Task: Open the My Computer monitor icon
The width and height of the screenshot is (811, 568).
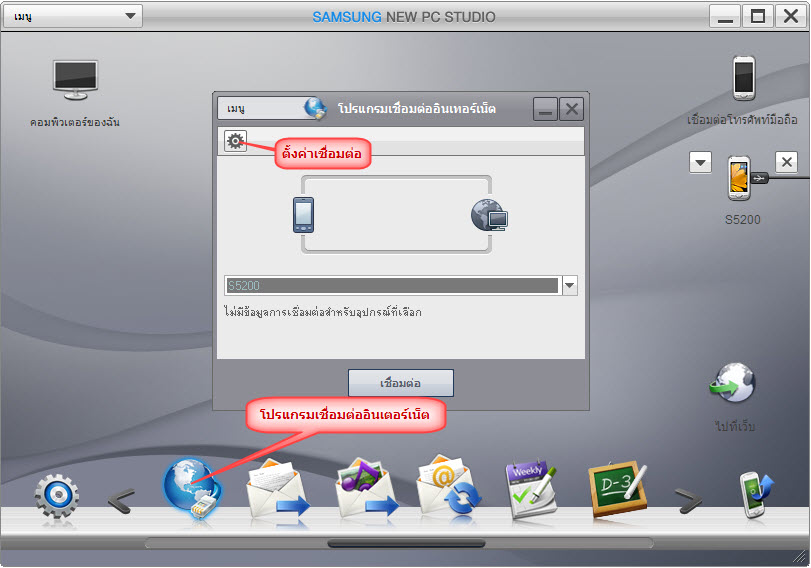Action: point(76,80)
